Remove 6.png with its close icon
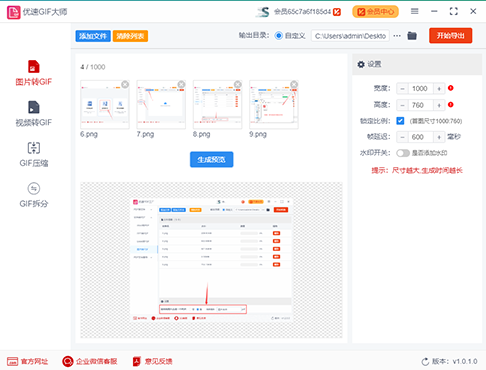486x370 pixels. tap(125, 85)
